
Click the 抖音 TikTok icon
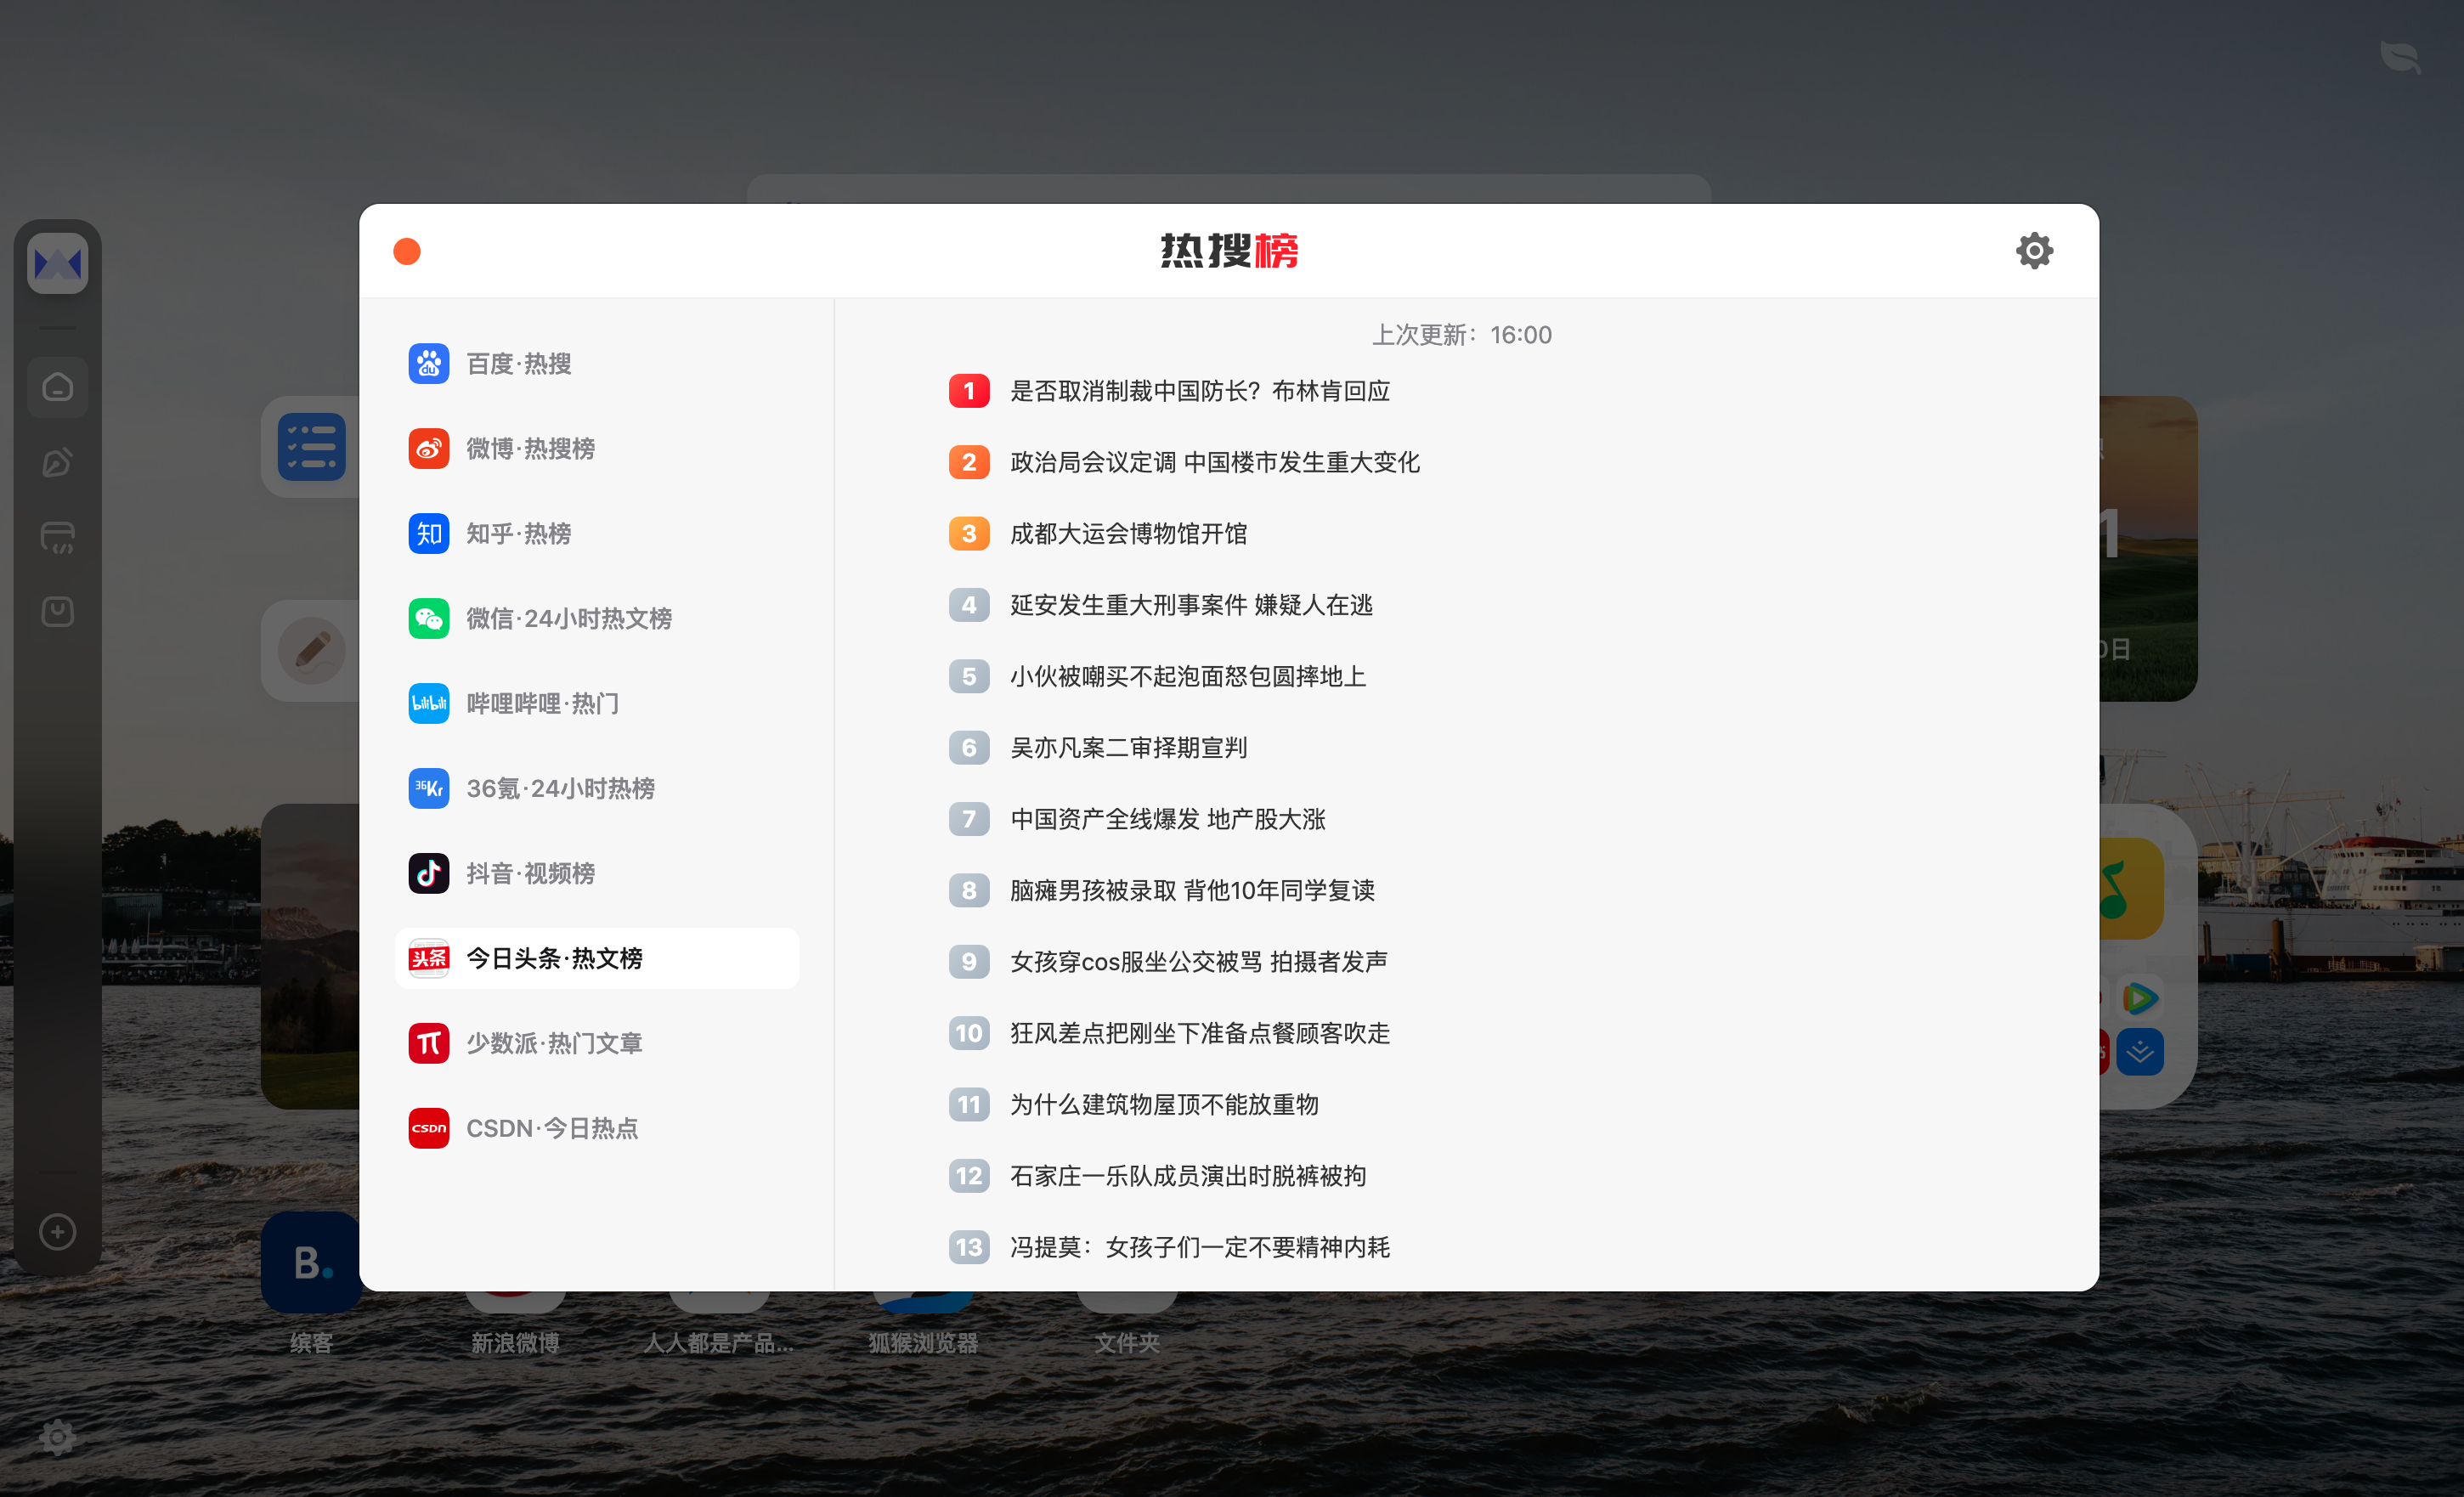pyautogui.click(x=428, y=874)
